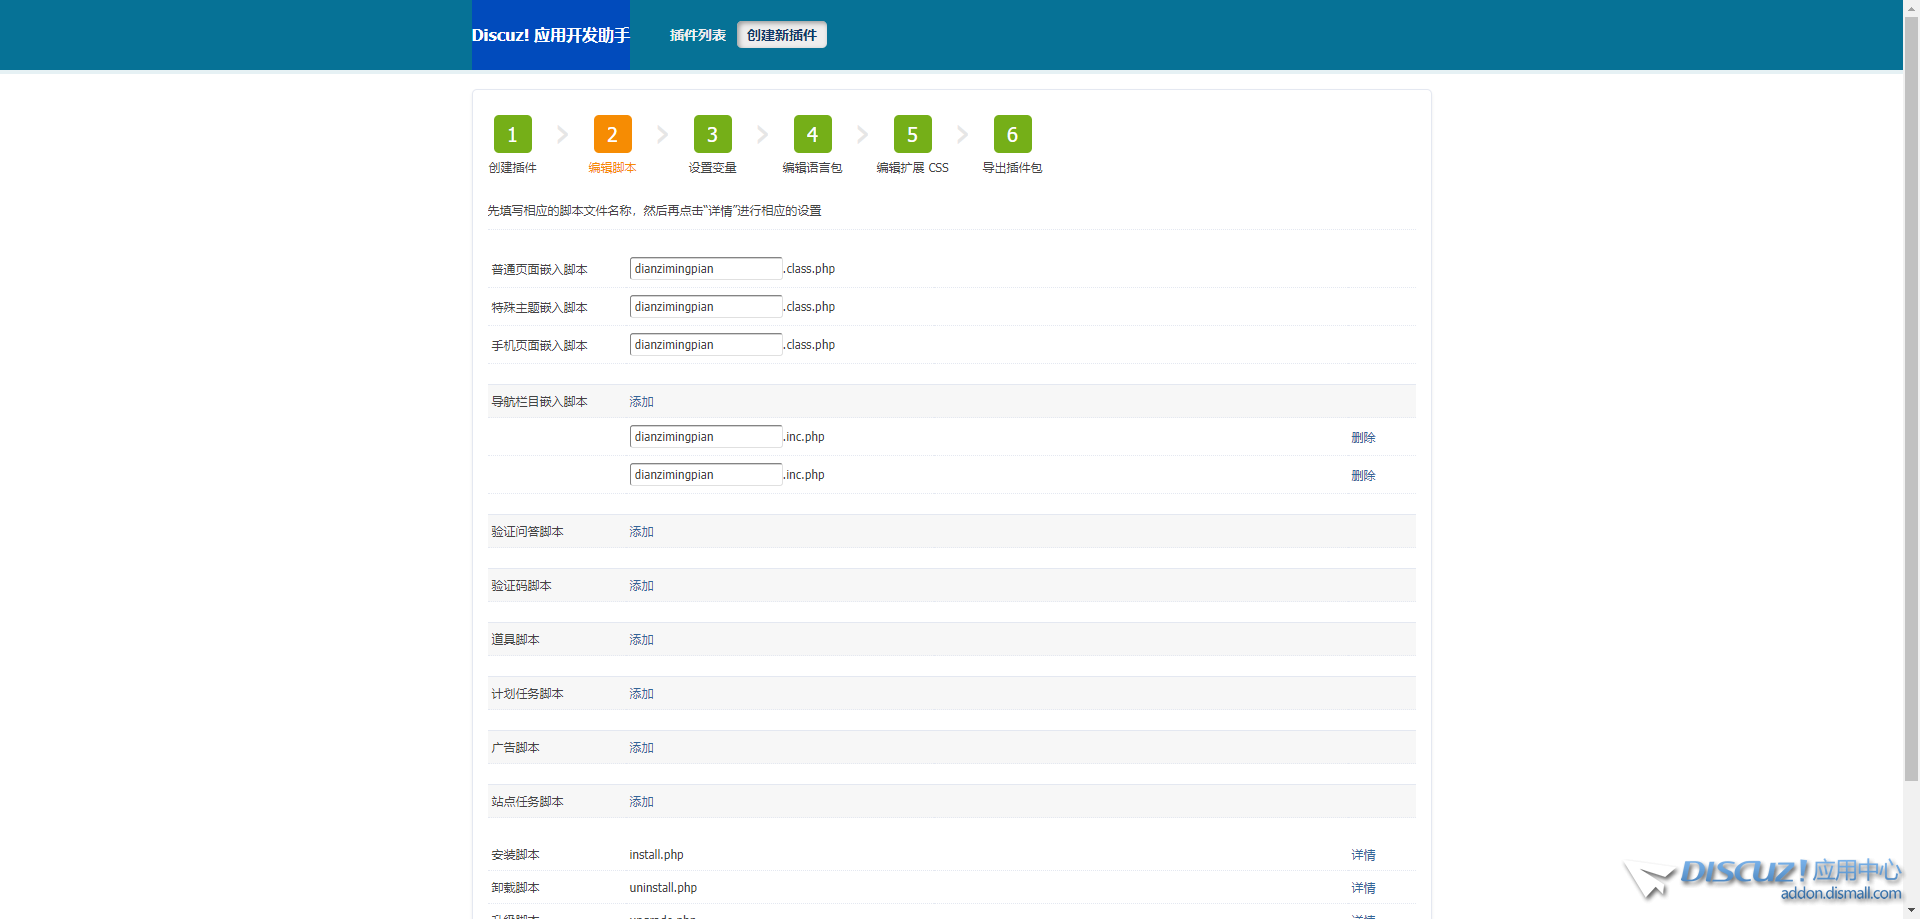The image size is (1920, 919).
Task: Add a 验证问答脚本 entry
Action: tap(641, 532)
